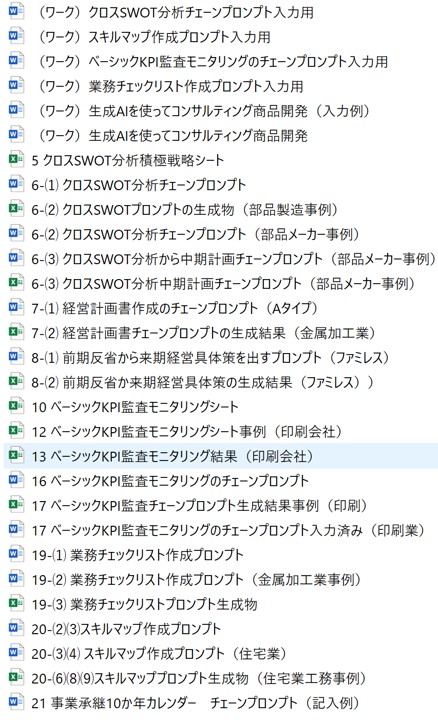The width and height of the screenshot is (438, 720).
Task: Select file name 20-(3)(4) スキルマップ作成プロンプト（住宅業）
Action: click(159, 653)
